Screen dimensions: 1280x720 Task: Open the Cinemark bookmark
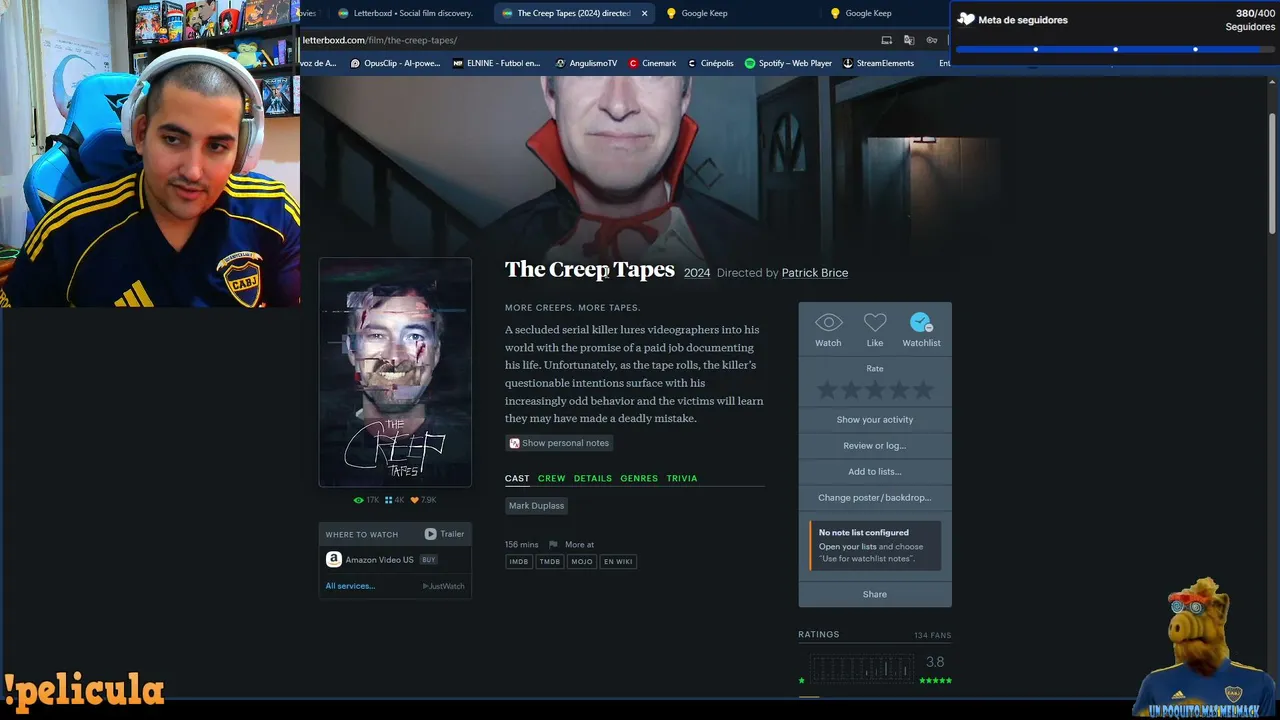tap(652, 63)
